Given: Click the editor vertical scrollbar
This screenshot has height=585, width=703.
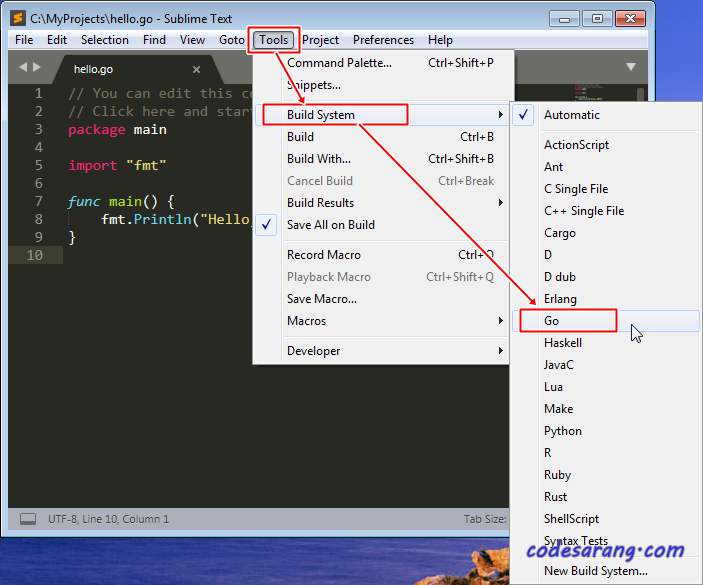Looking at the screenshot, I should [x=640, y=94].
